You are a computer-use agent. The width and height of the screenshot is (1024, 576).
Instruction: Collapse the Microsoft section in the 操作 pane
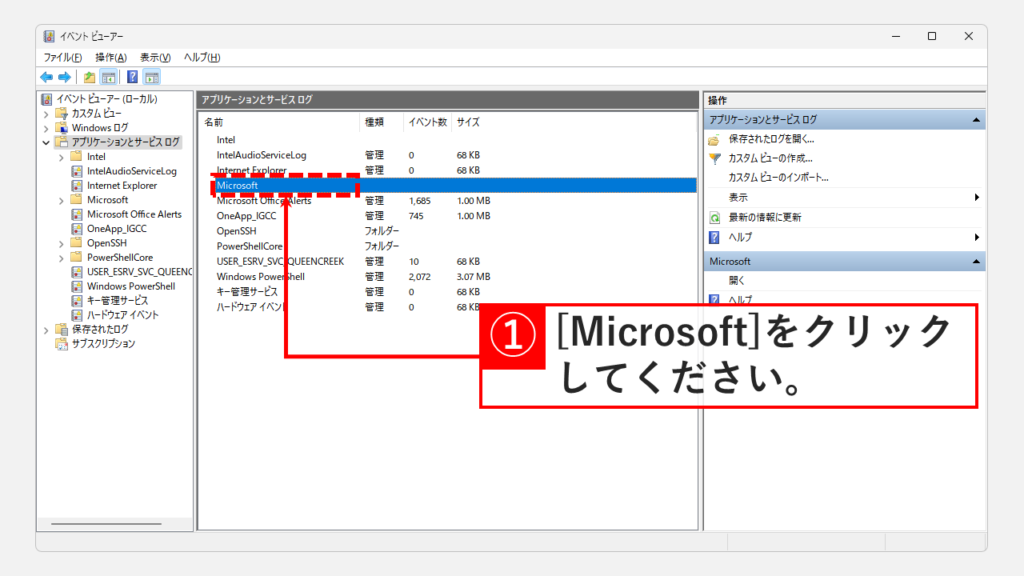977,261
